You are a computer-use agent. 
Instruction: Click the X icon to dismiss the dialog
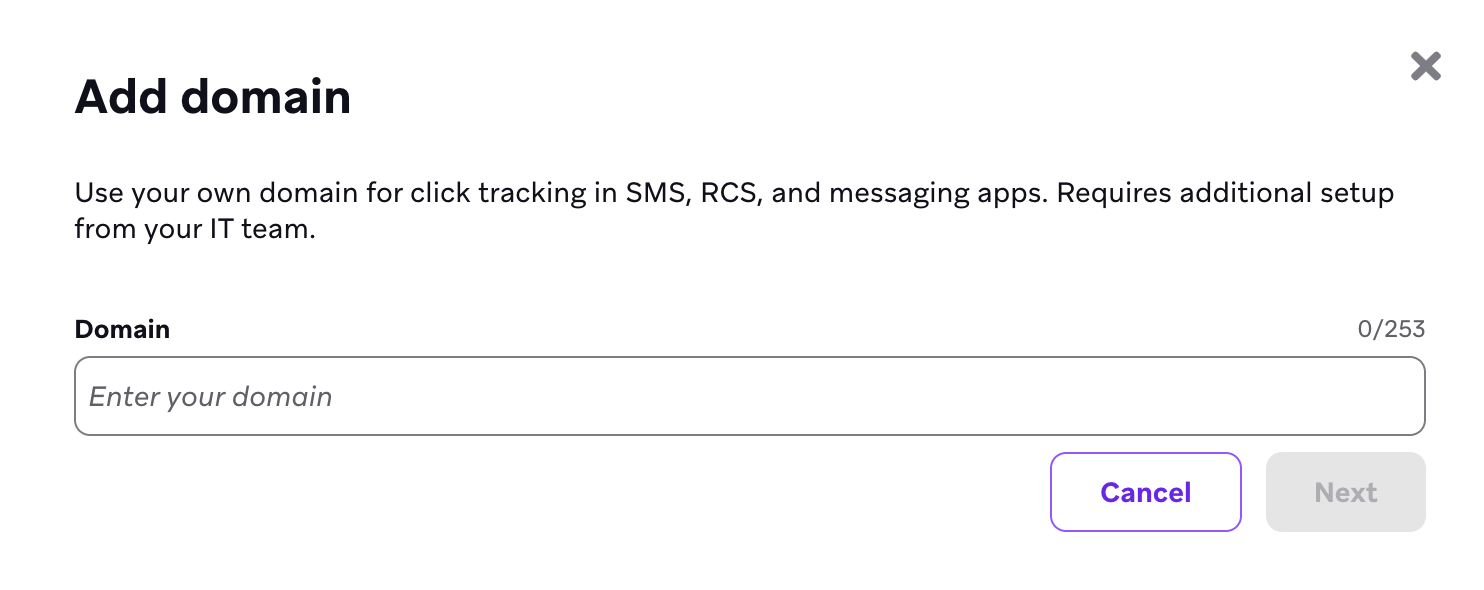[1424, 66]
